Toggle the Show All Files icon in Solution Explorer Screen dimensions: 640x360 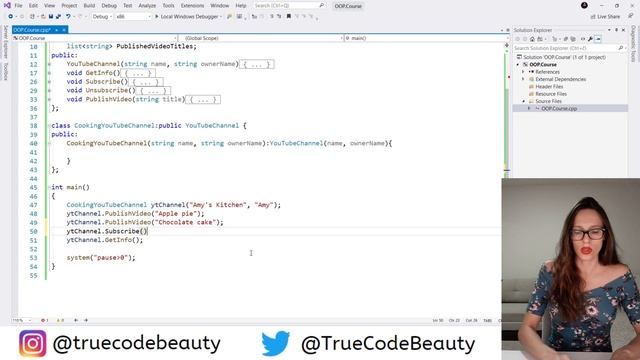tap(573, 39)
